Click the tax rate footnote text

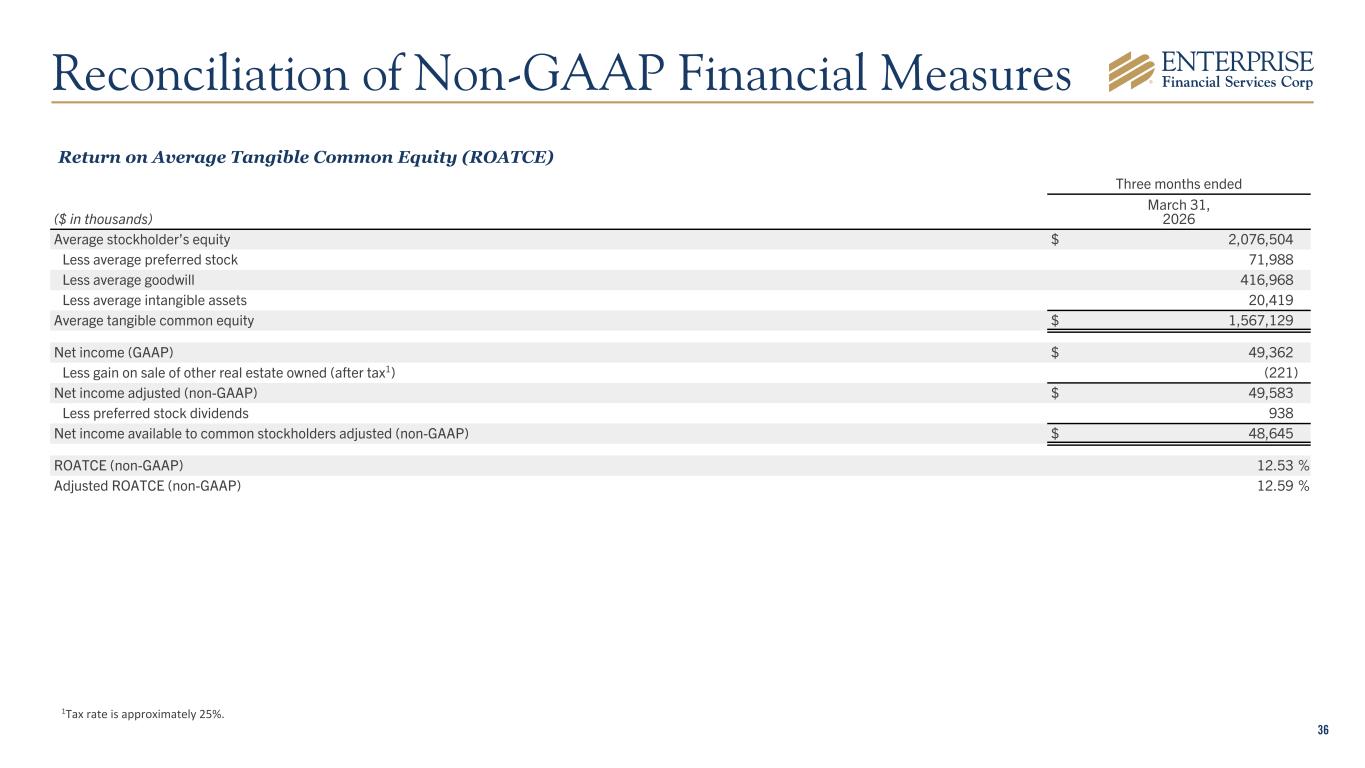click(143, 713)
